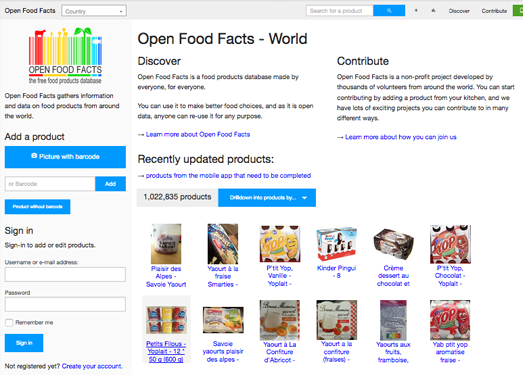
Task: Toggle the Remember me checkbox
Action: point(9,323)
